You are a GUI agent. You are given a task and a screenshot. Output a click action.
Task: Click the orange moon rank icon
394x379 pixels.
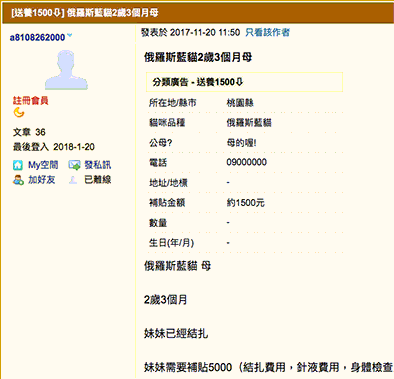pyautogui.click(x=19, y=113)
